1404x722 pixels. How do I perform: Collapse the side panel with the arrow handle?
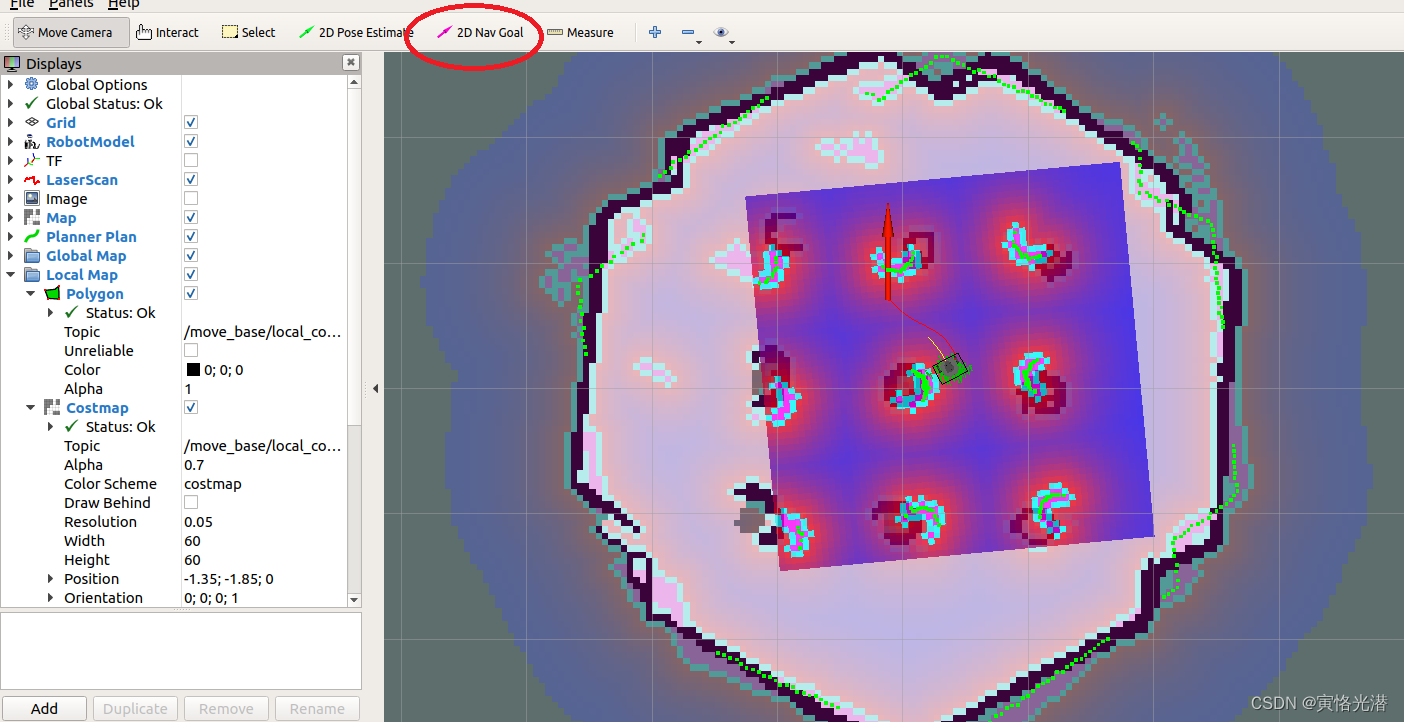(375, 388)
